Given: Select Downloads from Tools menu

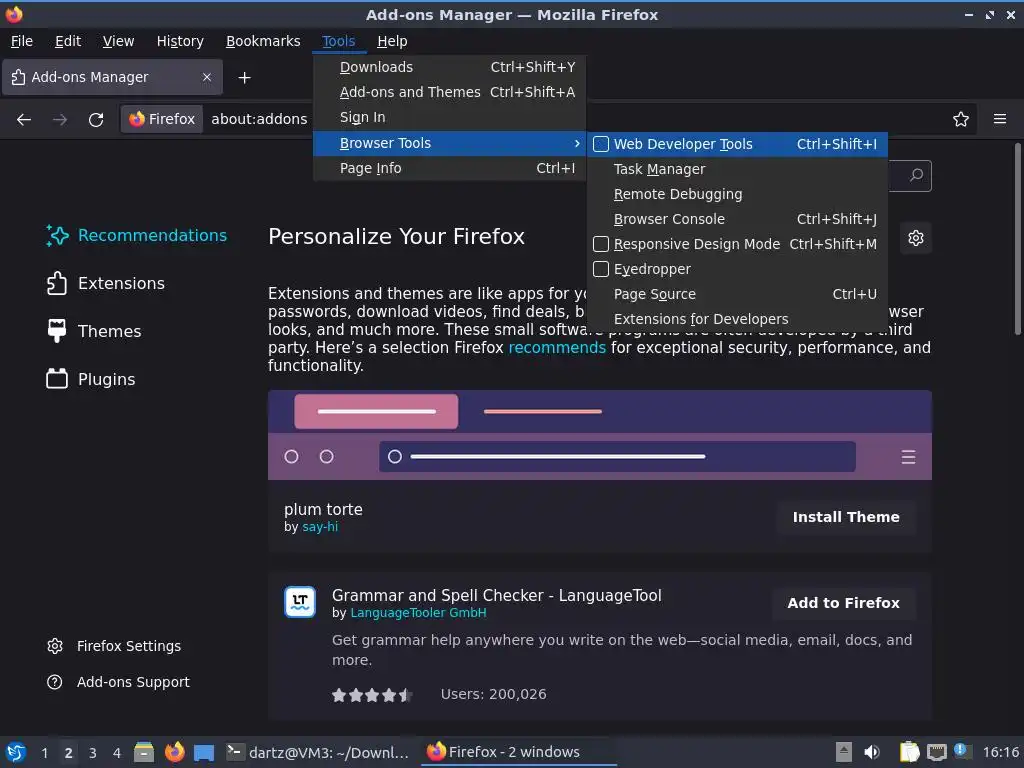Looking at the screenshot, I should [x=450, y=67].
